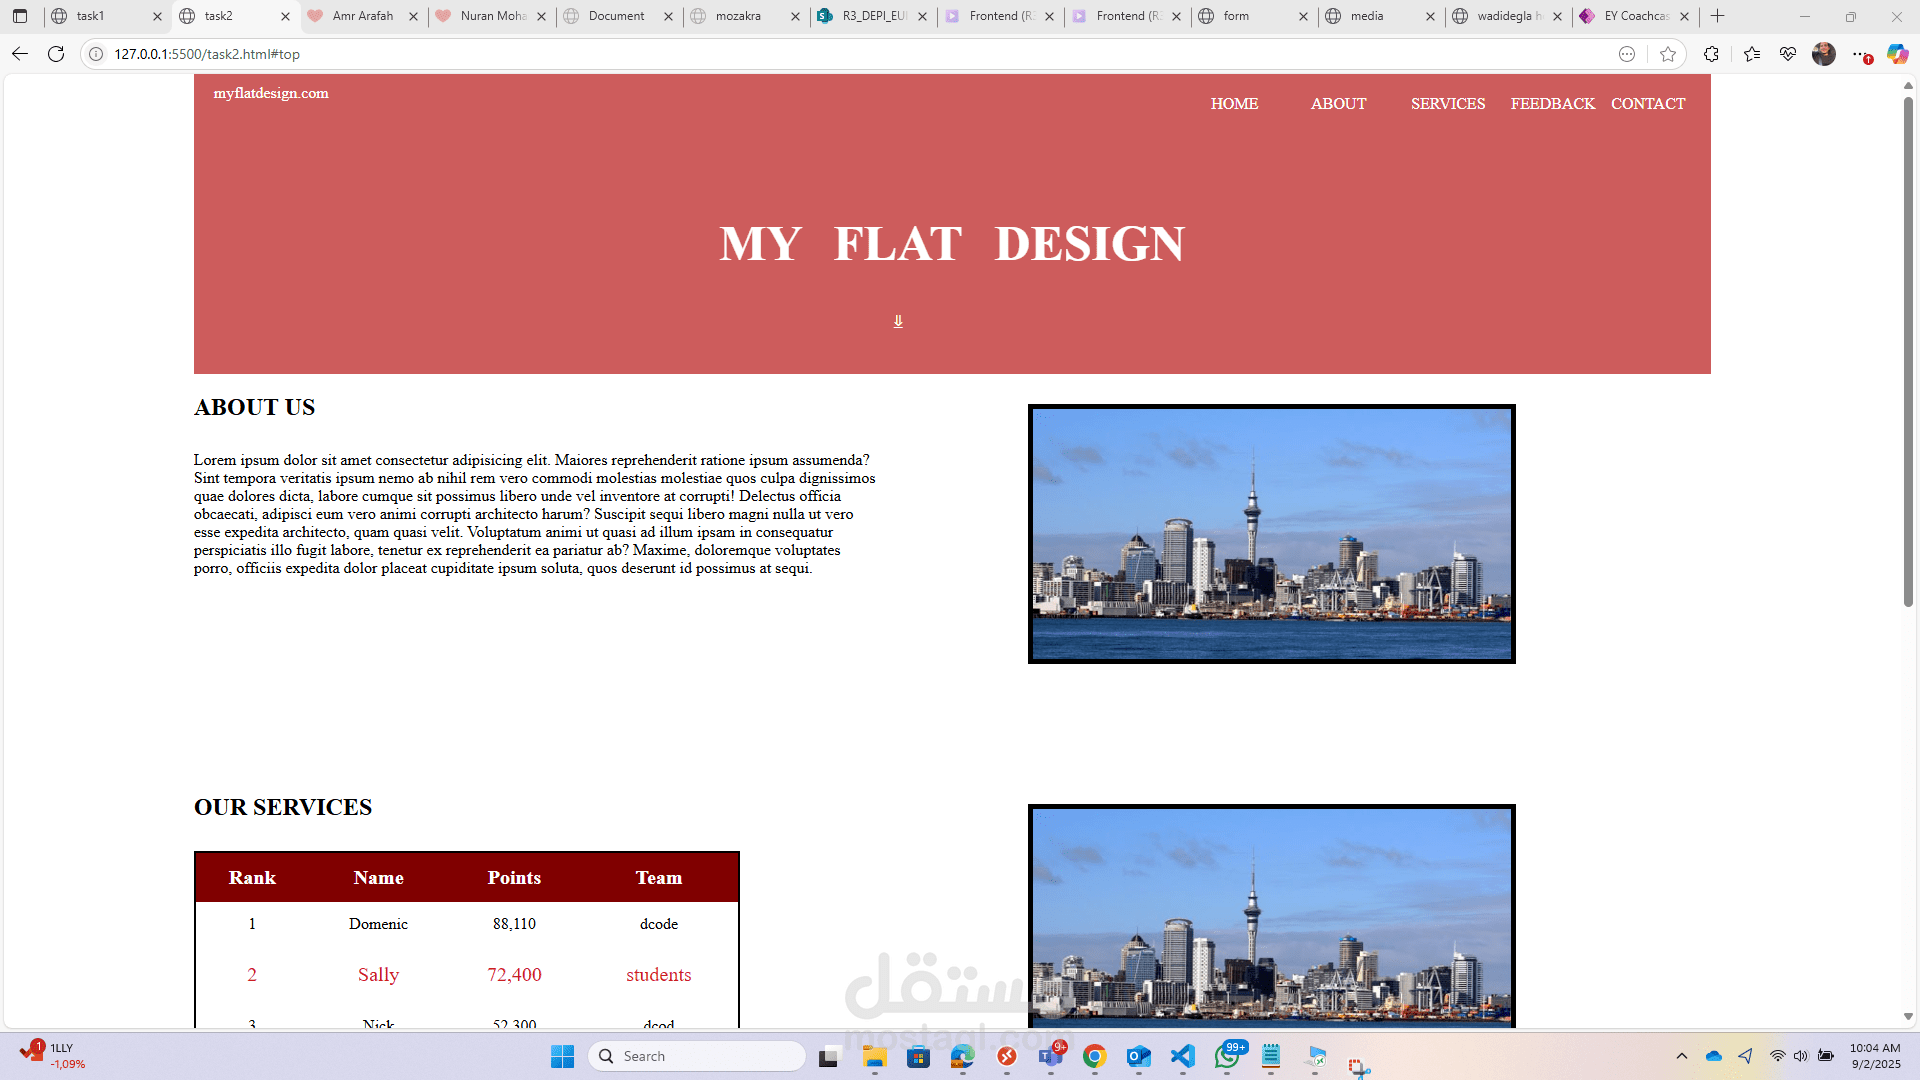The height and width of the screenshot is (1080, 1920).
Task: Switch to the Document tab
Action: coord(616,16)
